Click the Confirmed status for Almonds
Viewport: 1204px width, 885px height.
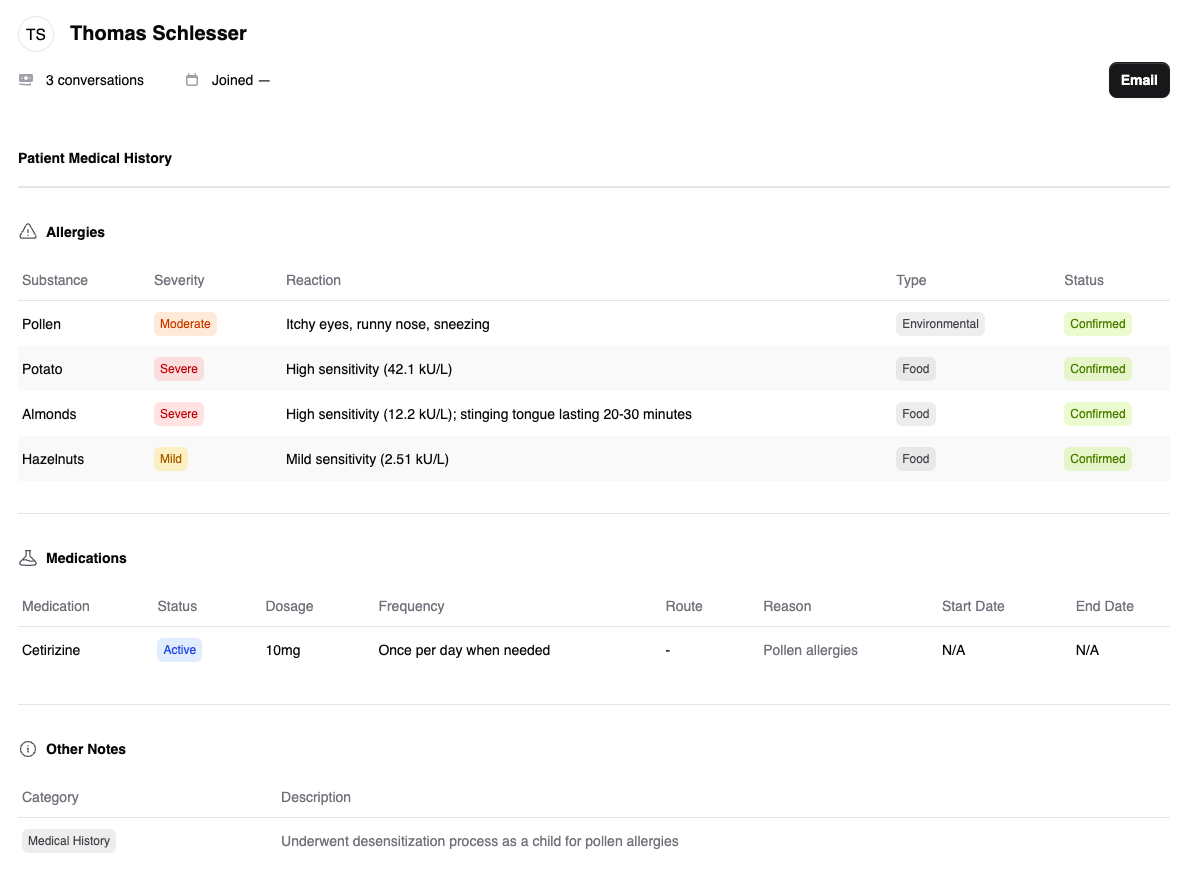click(1098, 414)
